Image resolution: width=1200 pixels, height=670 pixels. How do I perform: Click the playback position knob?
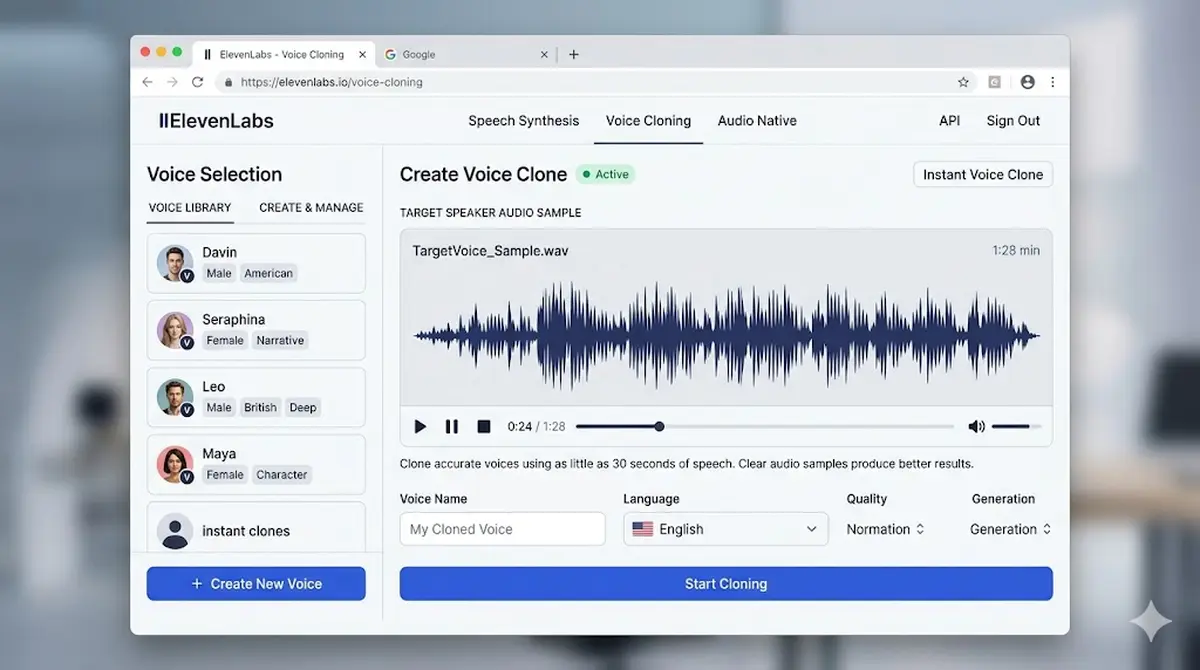point(659,427)
